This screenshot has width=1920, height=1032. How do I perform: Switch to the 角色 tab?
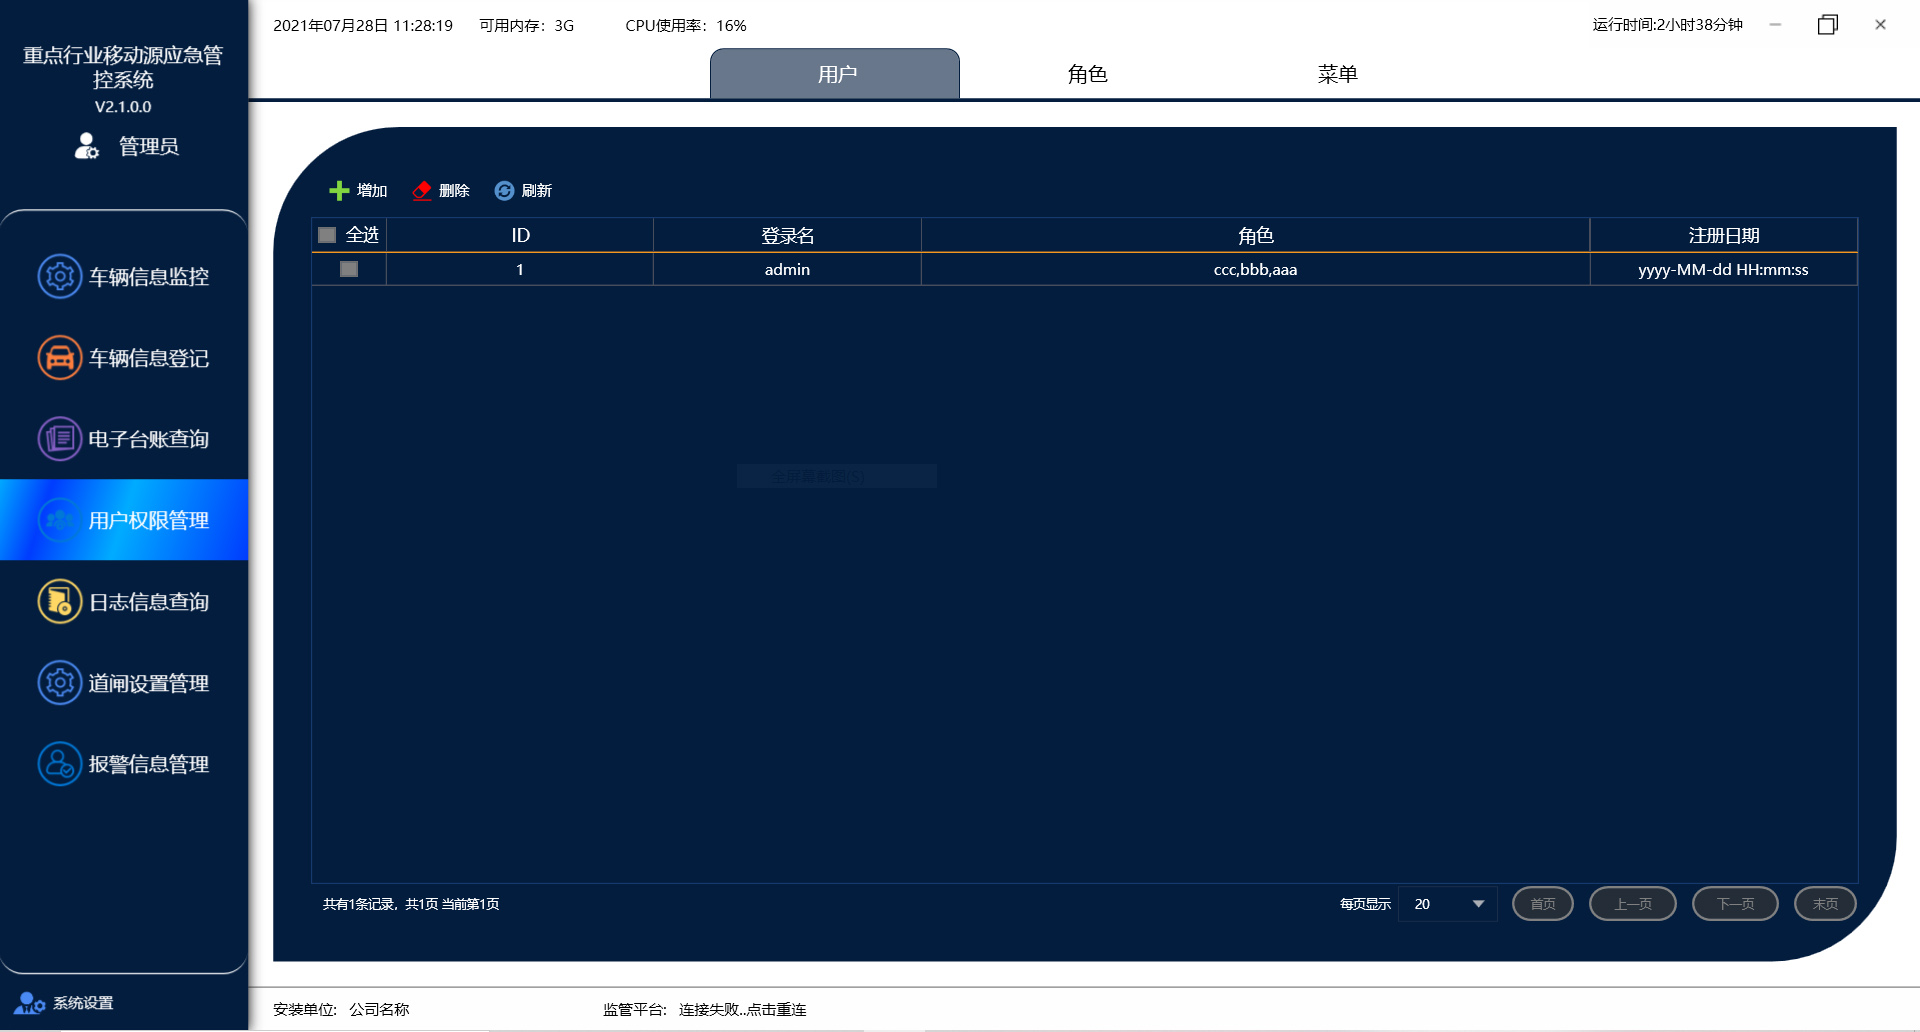[x=1087, y=74]
